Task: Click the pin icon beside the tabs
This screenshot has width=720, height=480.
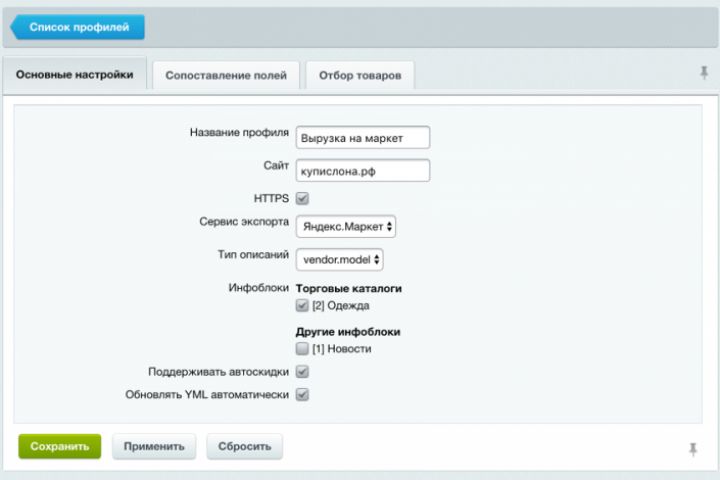Action: 704,72
